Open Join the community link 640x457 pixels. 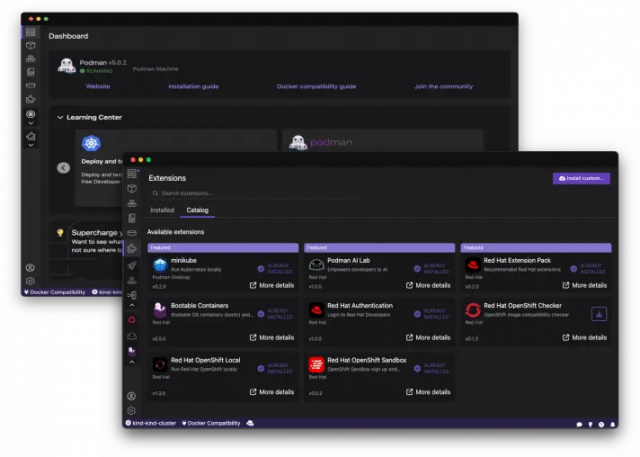(444, 87)
